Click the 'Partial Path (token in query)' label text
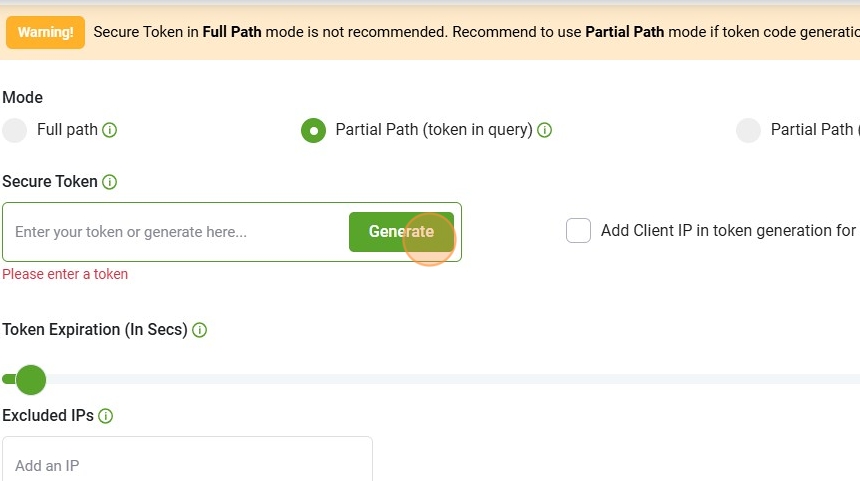Viewport: 860px width, 481px height. [433, 130]
